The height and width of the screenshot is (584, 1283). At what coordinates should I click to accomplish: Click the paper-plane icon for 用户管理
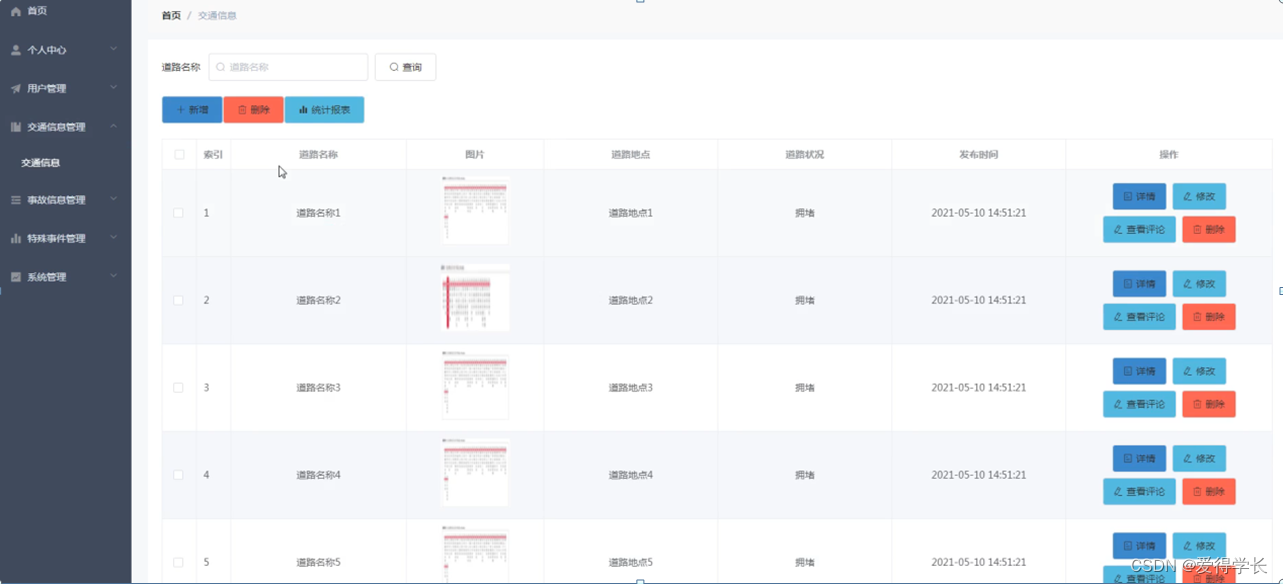(x=16, y=88)
